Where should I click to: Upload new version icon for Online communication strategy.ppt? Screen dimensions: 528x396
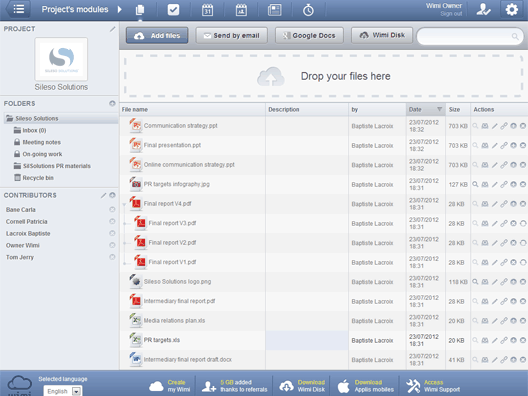(x=513, y=165)
